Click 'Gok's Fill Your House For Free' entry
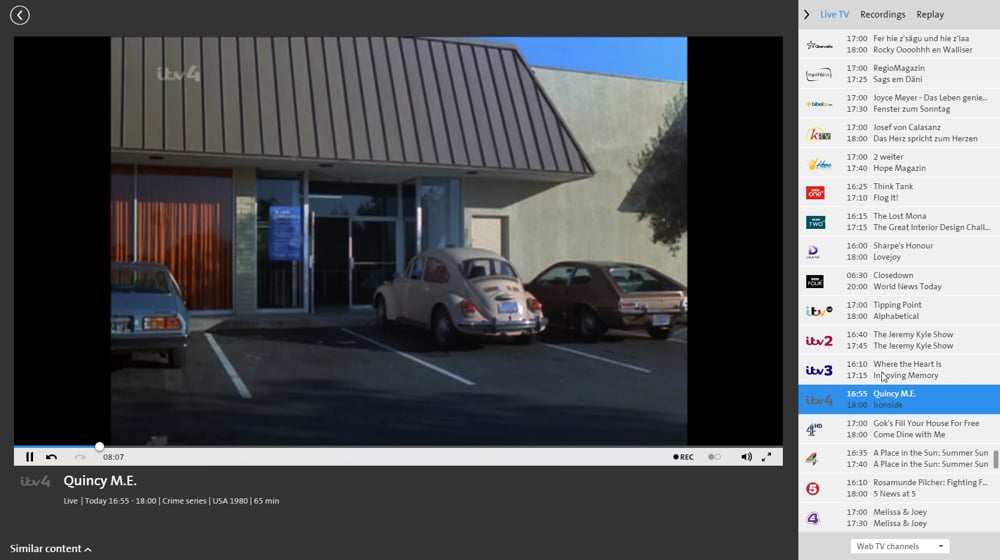Image resolution: width=1000 pixels, height=560 pixels. 926,424
